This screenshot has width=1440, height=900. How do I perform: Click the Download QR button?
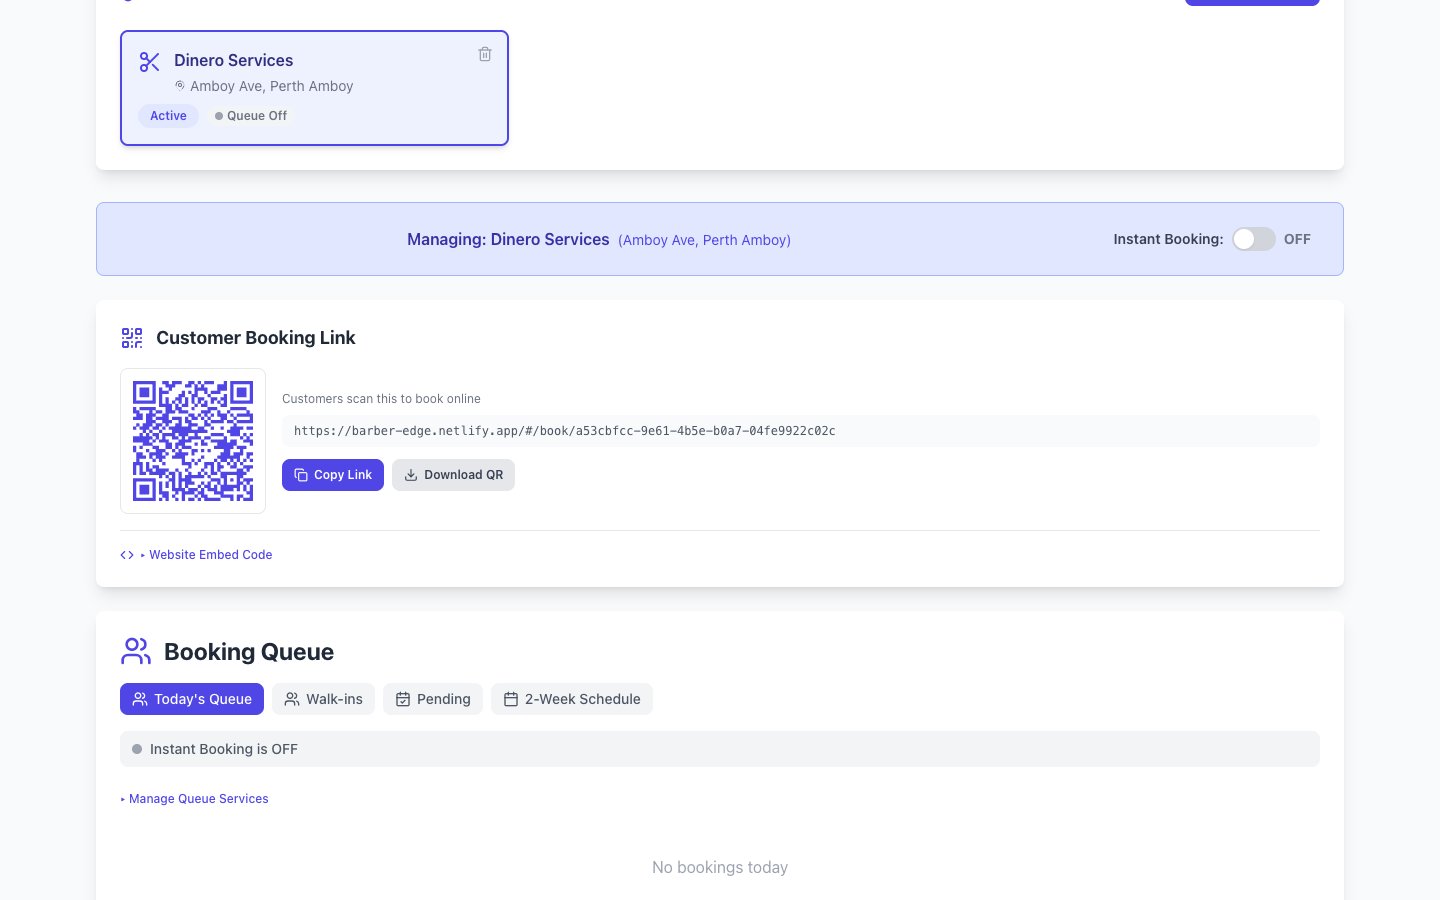453,475
